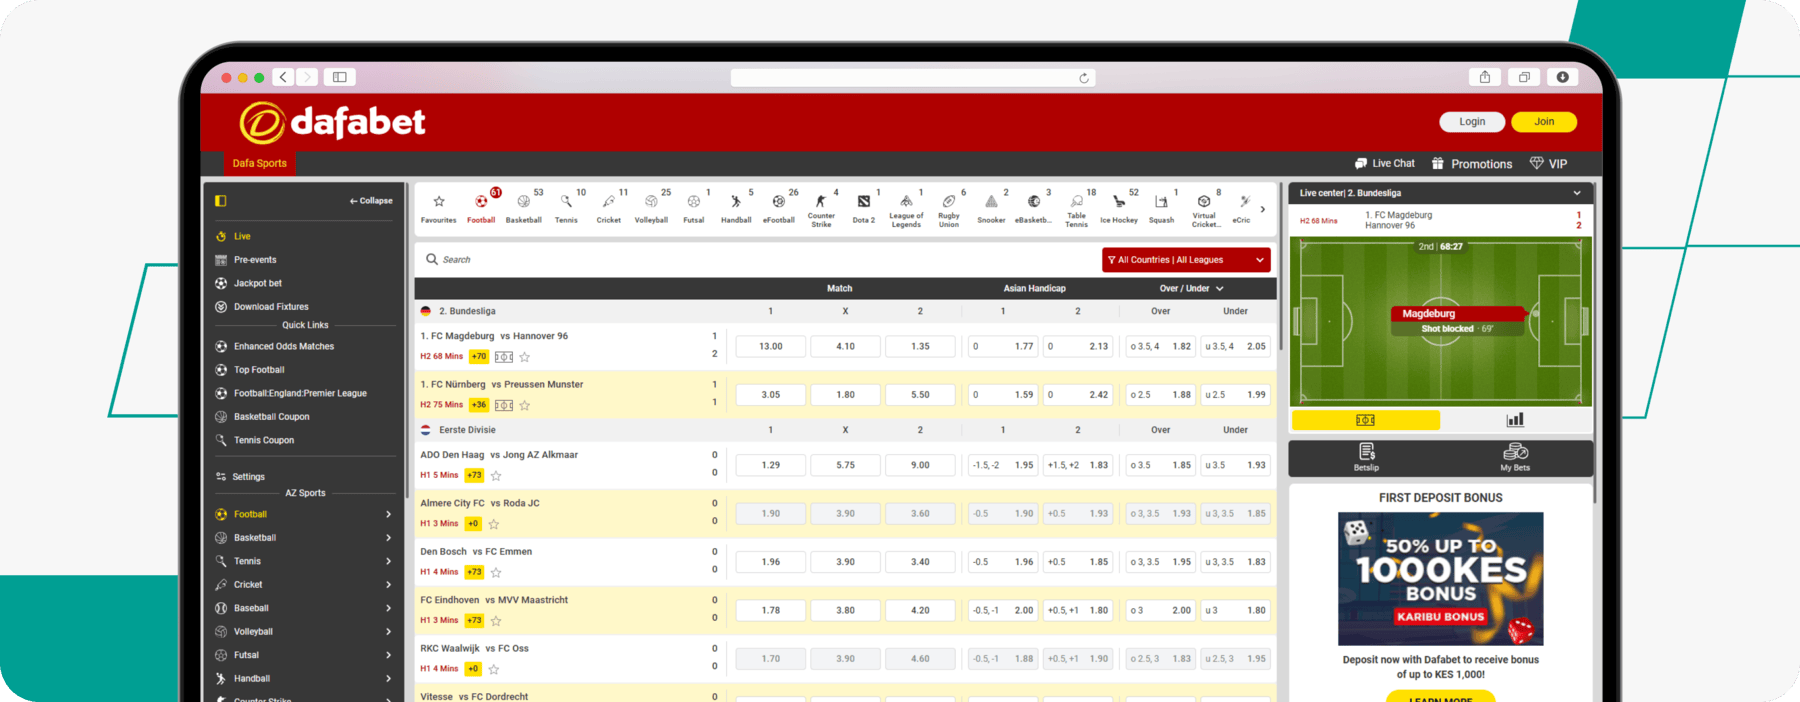1800x702 pixels.
Task: Select the Tennis sport icon in top bar
Action: (566, 208)
